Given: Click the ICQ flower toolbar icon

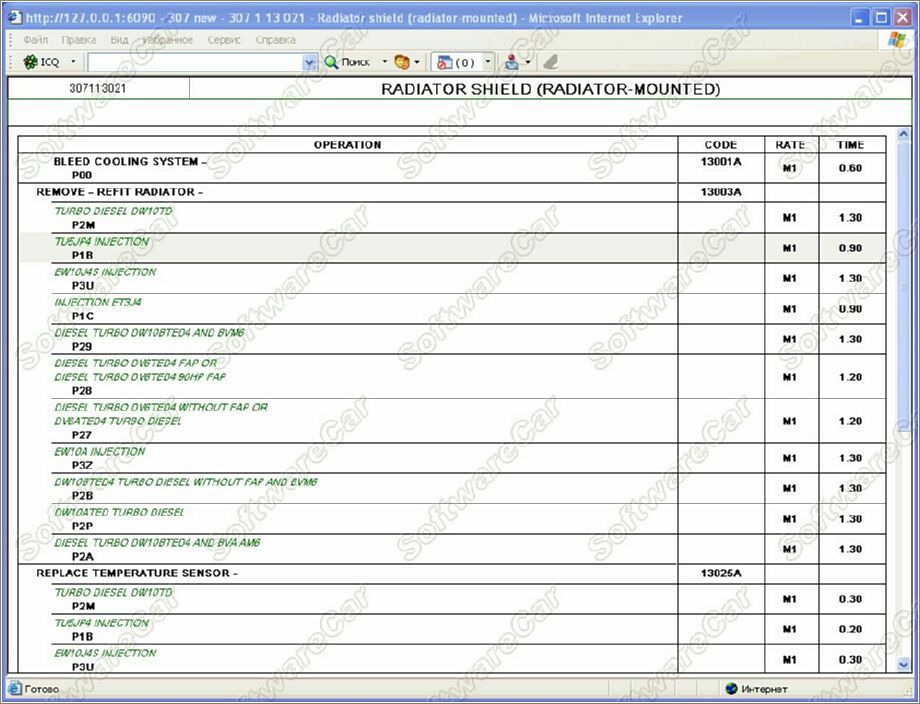Looking at the screenshot, I should pos(30,62).
